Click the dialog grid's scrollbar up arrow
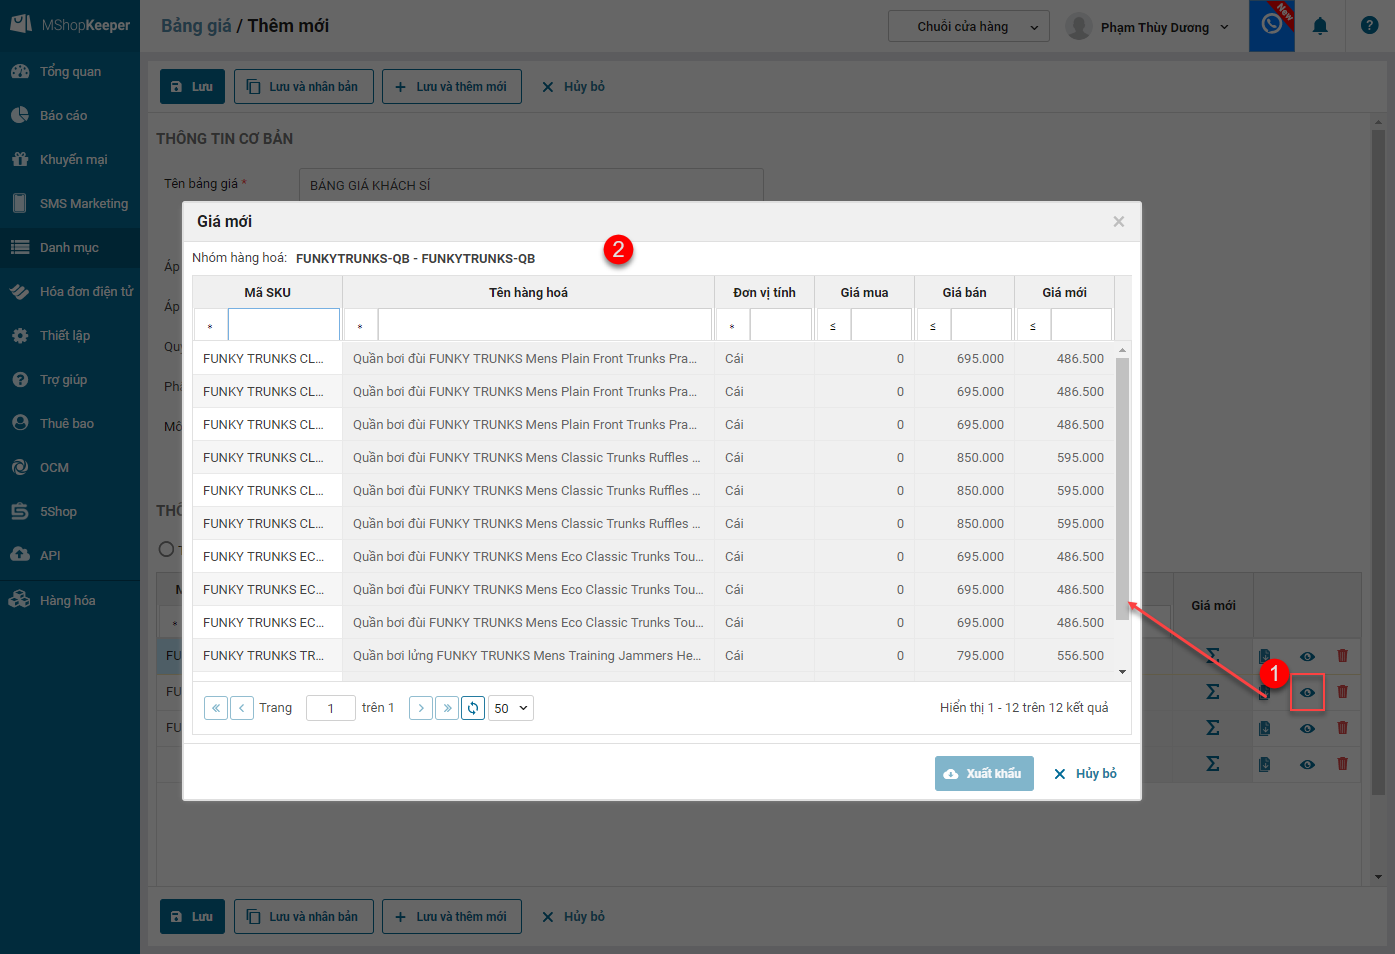This screenshot has width=1395, height=954. (x=1122, y=350)
